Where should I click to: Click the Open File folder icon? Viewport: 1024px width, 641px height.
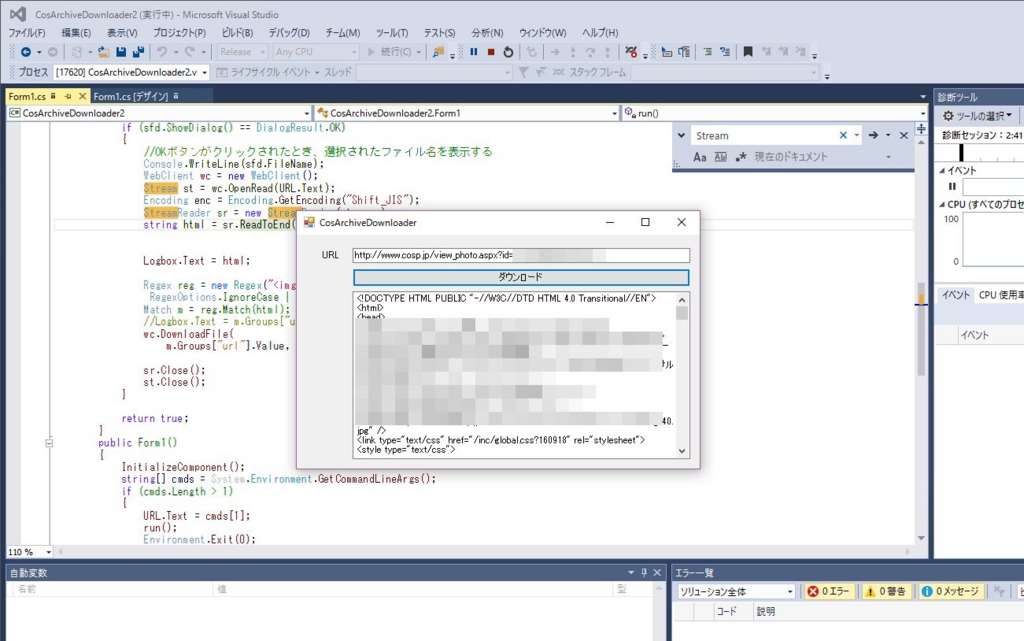tap(103, 52)
